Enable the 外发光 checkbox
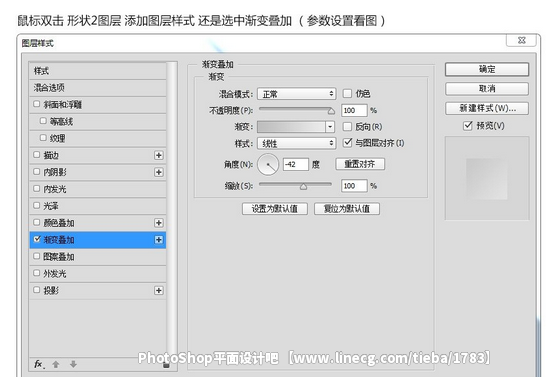The width and height of the screenshot is (546, 377). [37, 273]
